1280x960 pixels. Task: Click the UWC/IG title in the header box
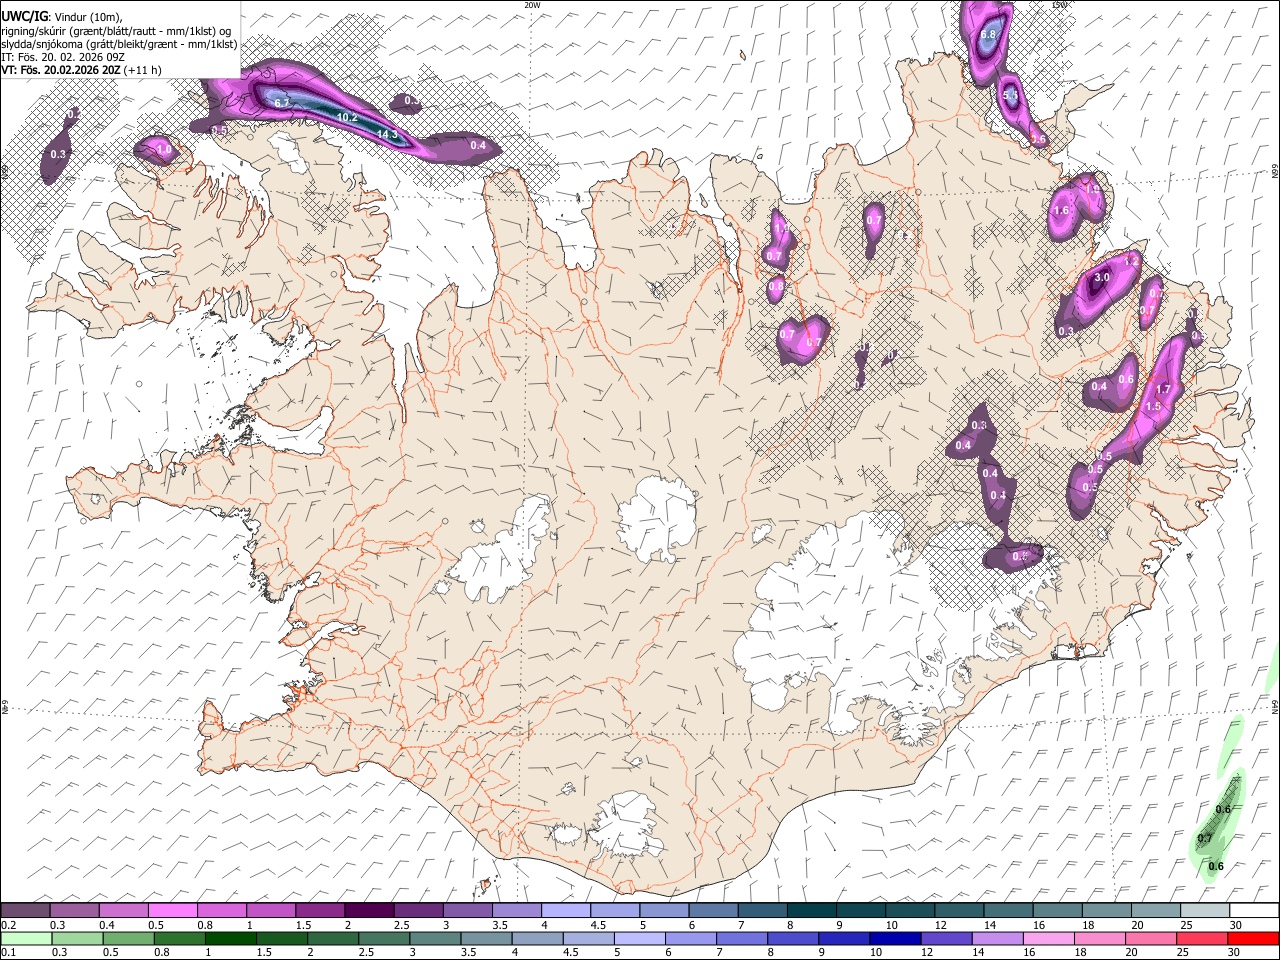(x=24, y=17)
